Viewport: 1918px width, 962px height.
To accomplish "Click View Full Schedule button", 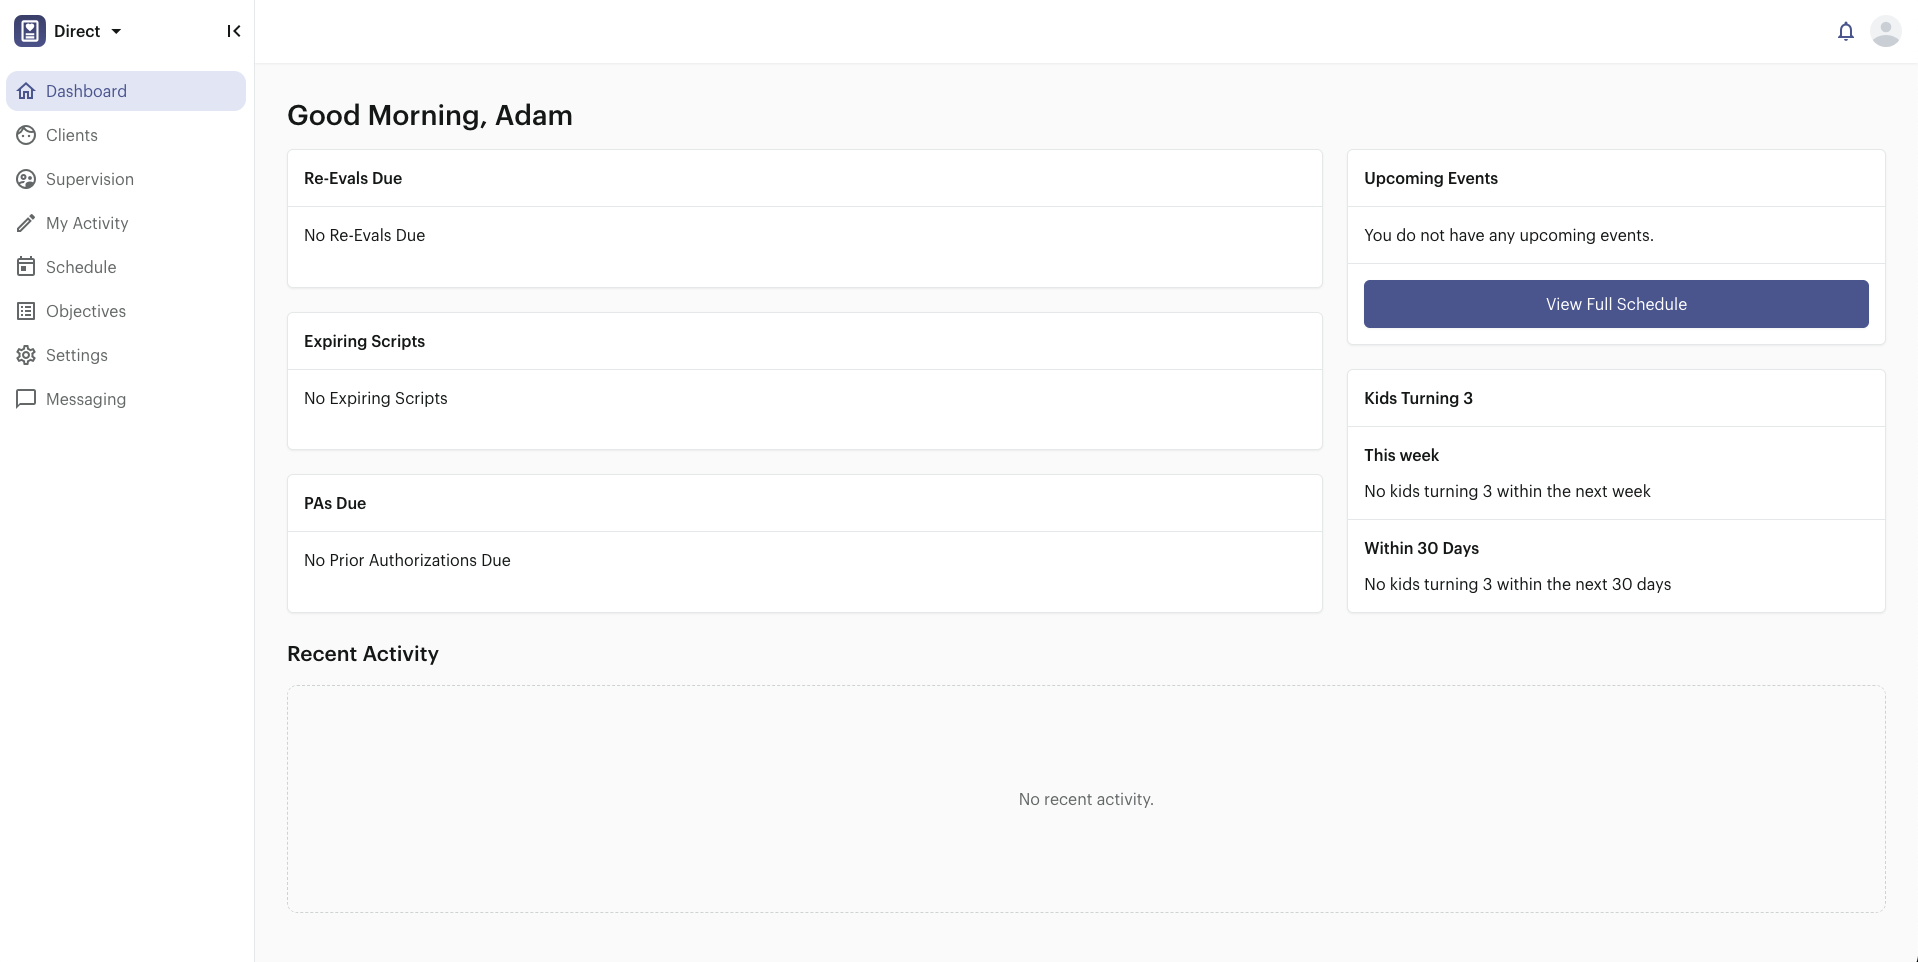I will [1615, 304].
